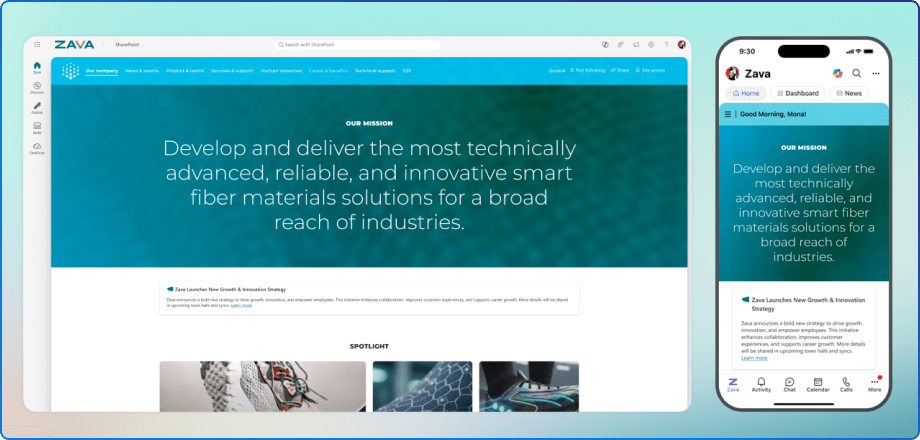Click Learn more link in the desktop news card

[x=241, y=306]
